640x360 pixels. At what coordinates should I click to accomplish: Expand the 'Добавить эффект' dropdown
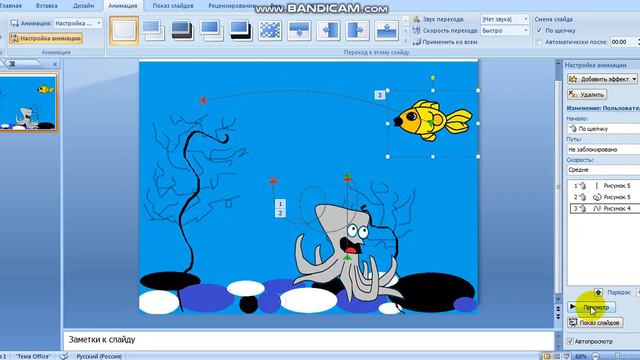click(x=634, y=79)
